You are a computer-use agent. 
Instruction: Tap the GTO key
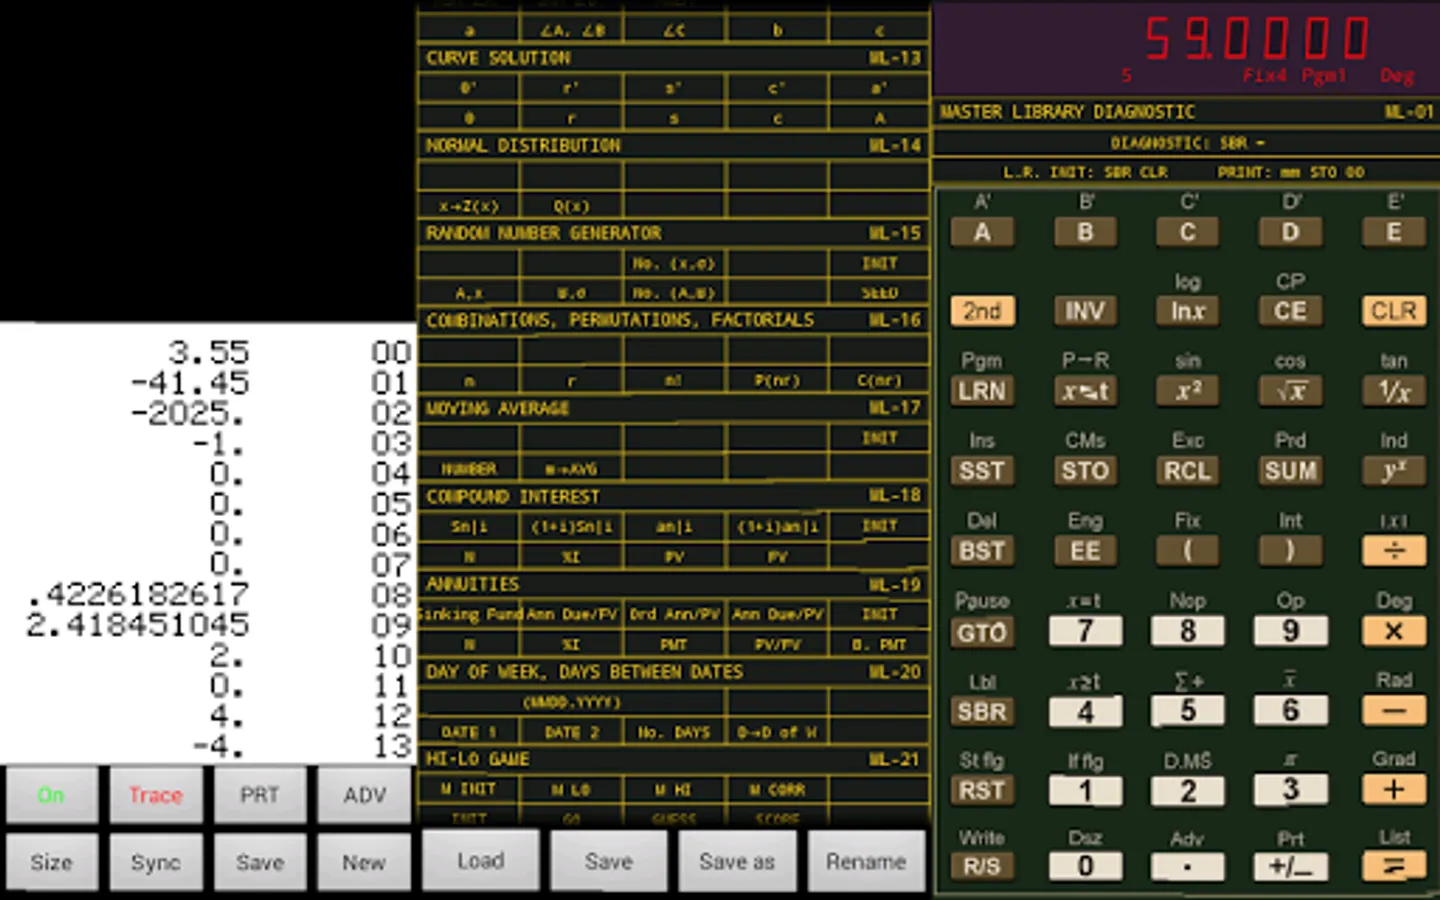[982, 632]
